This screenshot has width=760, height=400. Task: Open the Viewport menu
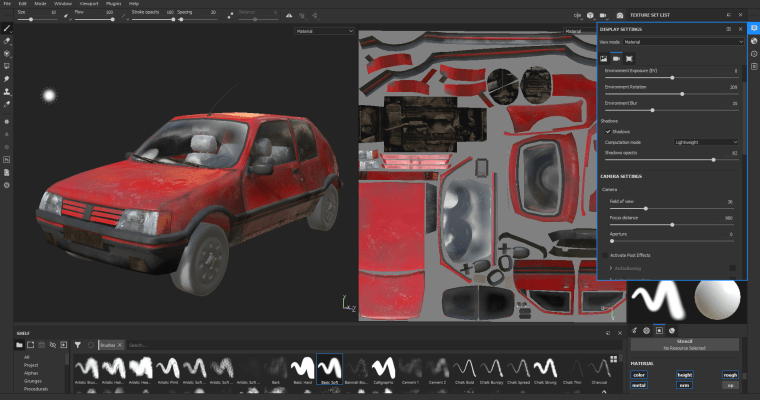(x=87, y=4)
